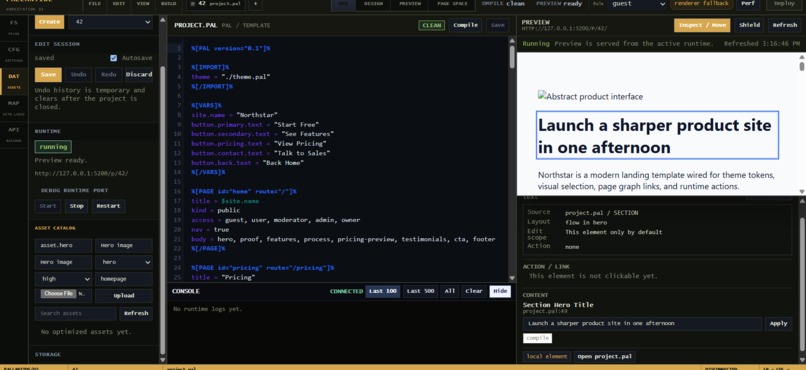Open the API backend sidebar panel
The image size is (806, 370).
click(13, 134)
